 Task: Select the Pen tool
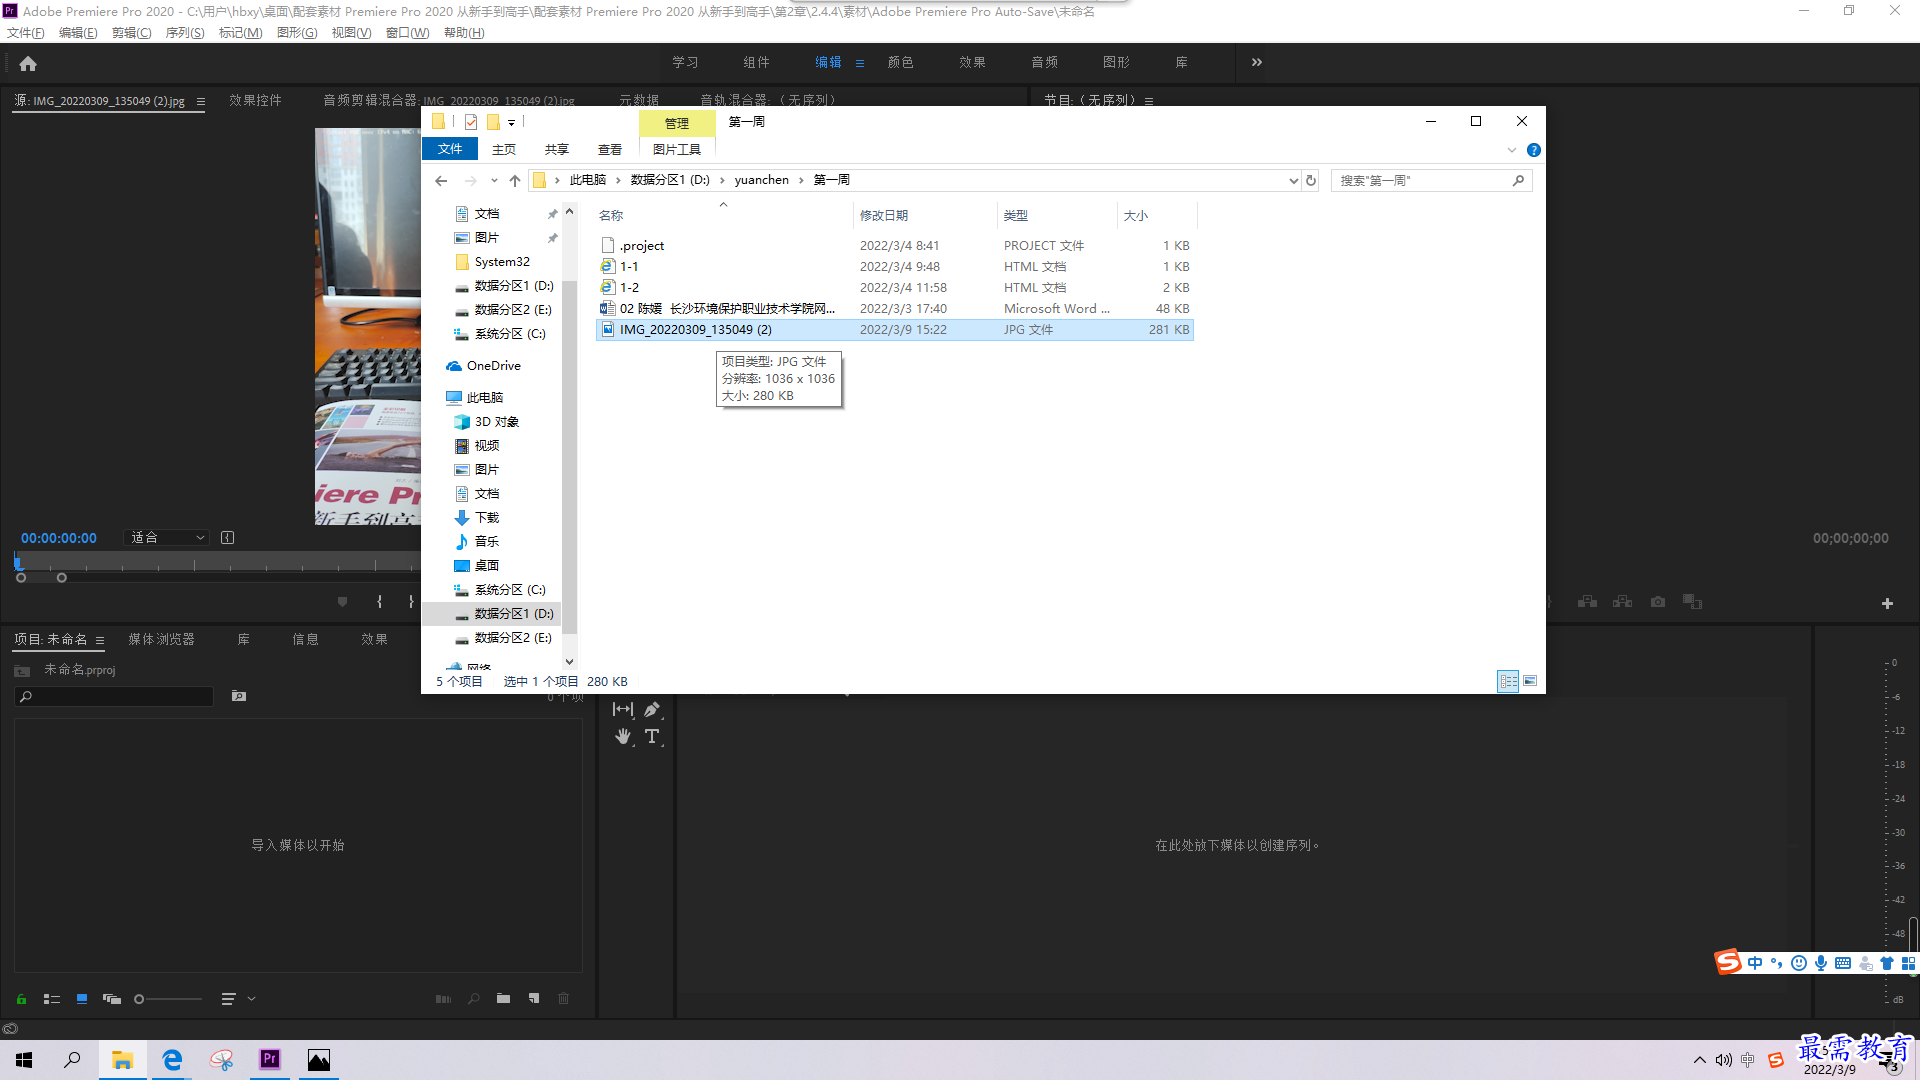652,709
